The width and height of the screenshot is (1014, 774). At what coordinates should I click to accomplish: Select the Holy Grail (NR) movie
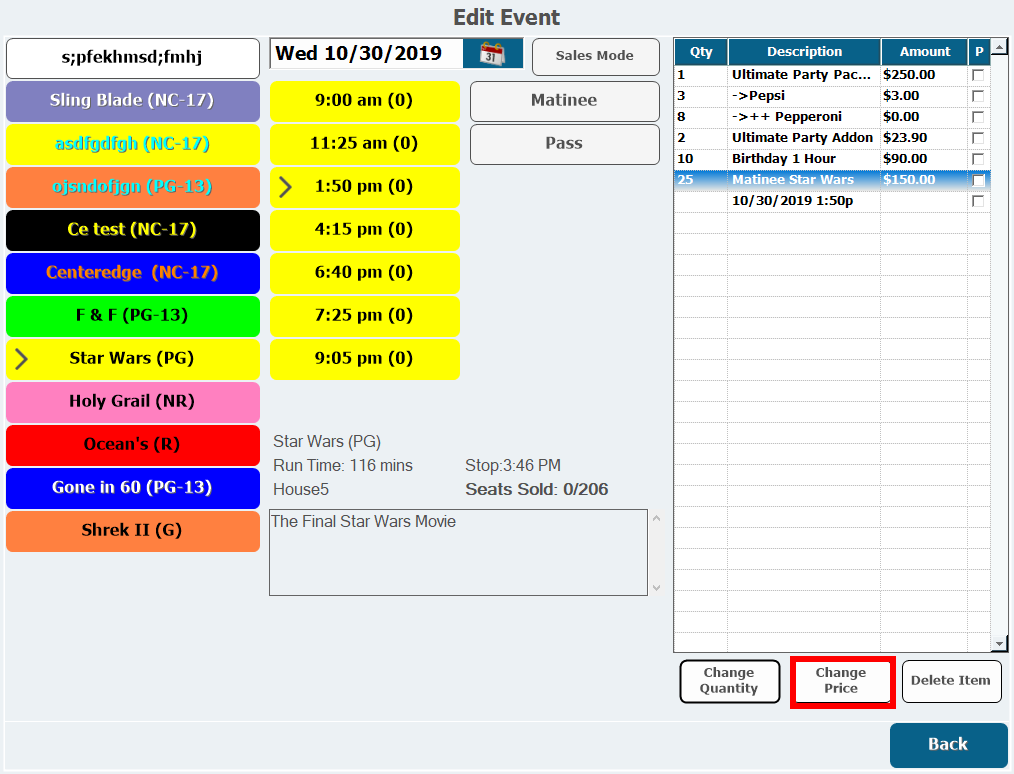[x=132, y=402]
